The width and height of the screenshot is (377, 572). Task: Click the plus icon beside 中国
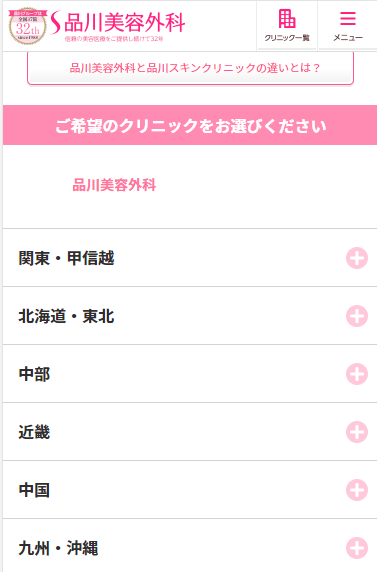(x=357, y=490)
